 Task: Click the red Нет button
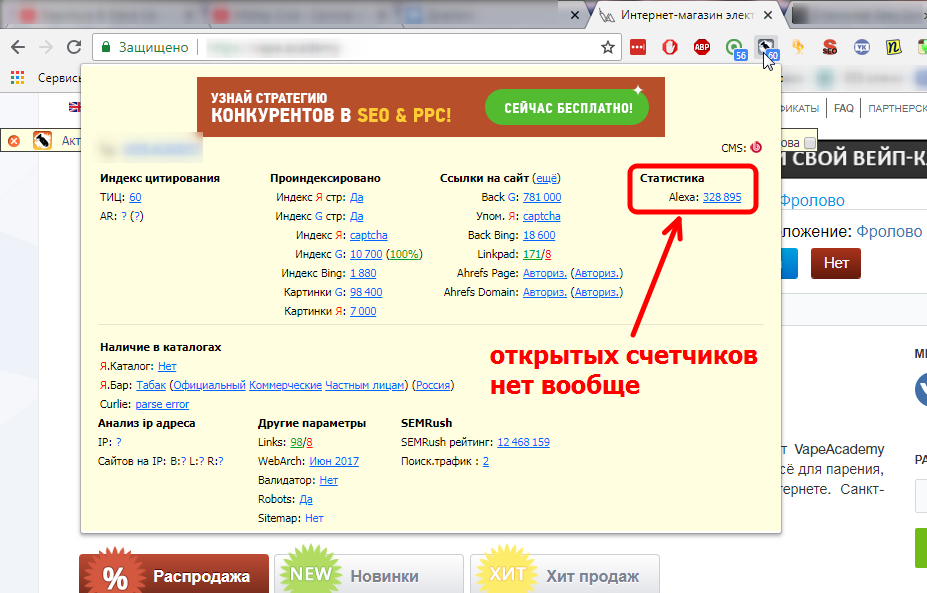coord(835,263)
